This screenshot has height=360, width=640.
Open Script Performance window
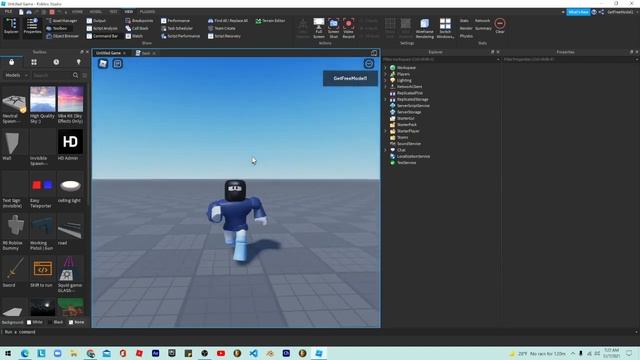pos(180,36)
